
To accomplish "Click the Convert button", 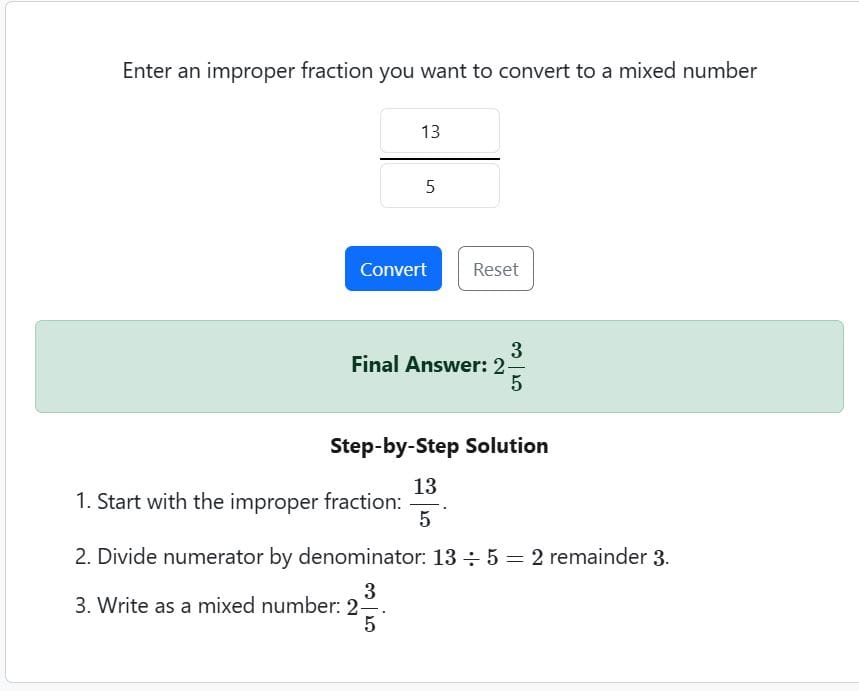I will [x=392, y=268].
